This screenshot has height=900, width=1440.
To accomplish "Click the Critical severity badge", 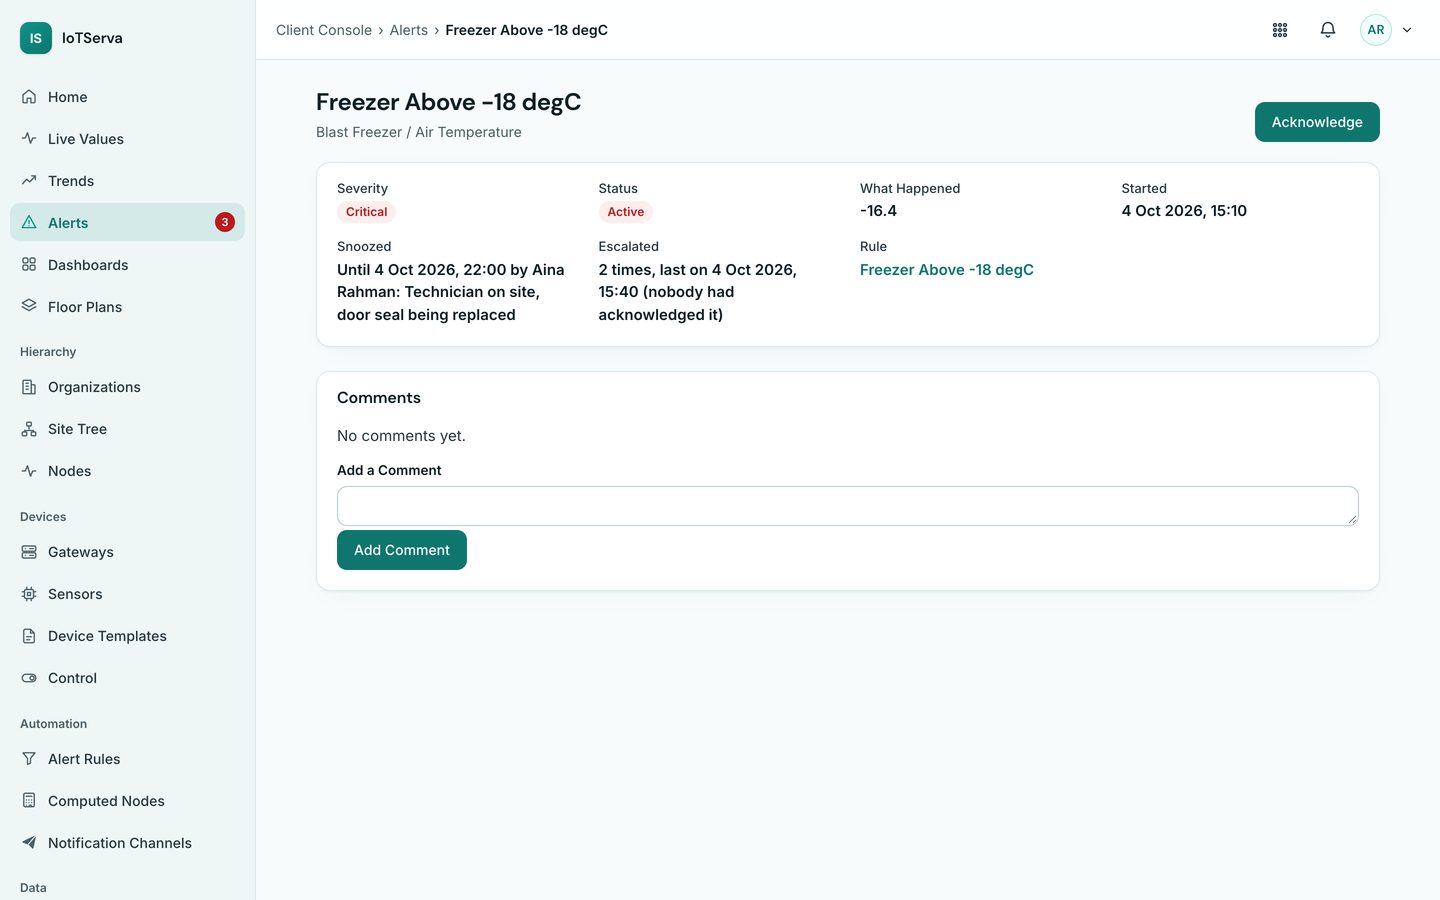I will (x=367, y=212).
